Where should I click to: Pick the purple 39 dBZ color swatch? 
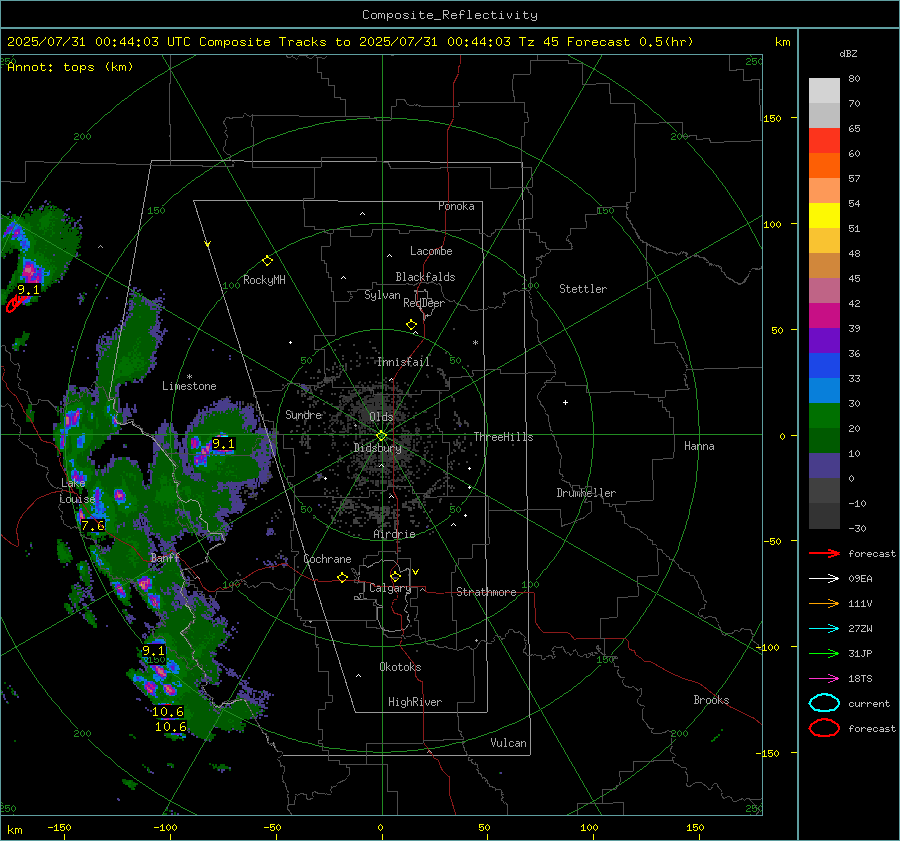tap(824, 340)
